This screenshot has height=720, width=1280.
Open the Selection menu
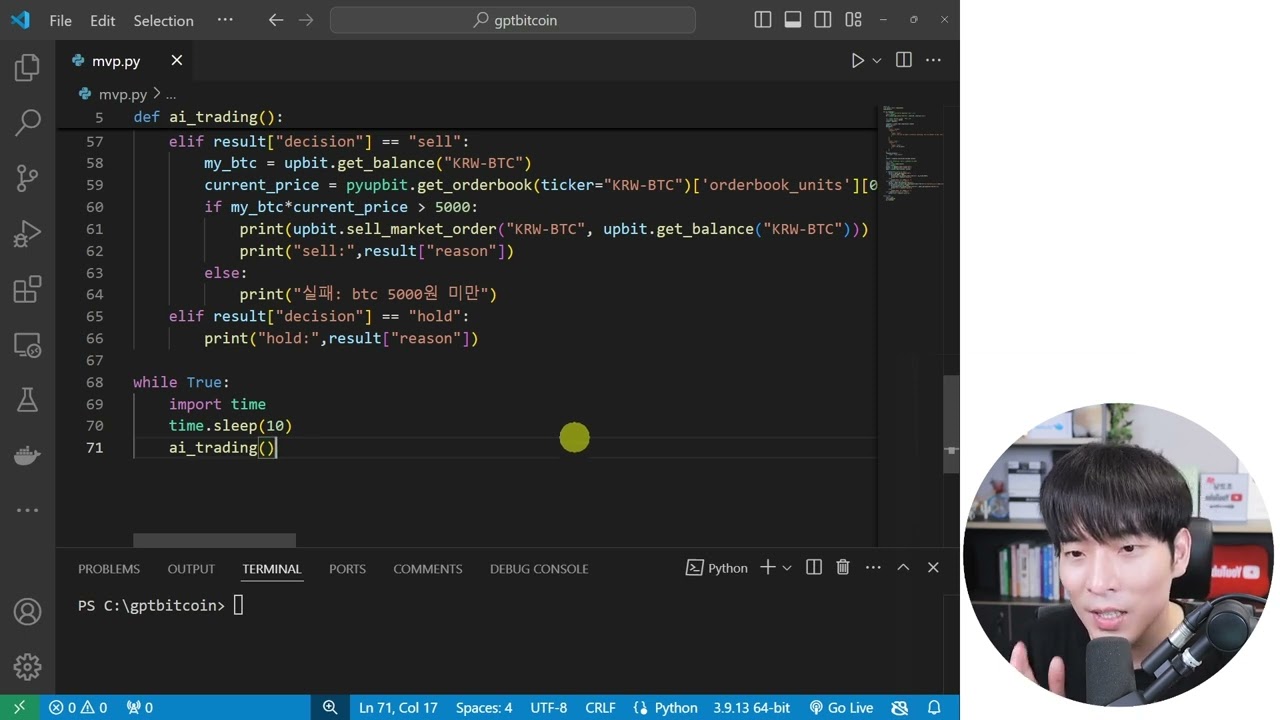pos(163,20)
